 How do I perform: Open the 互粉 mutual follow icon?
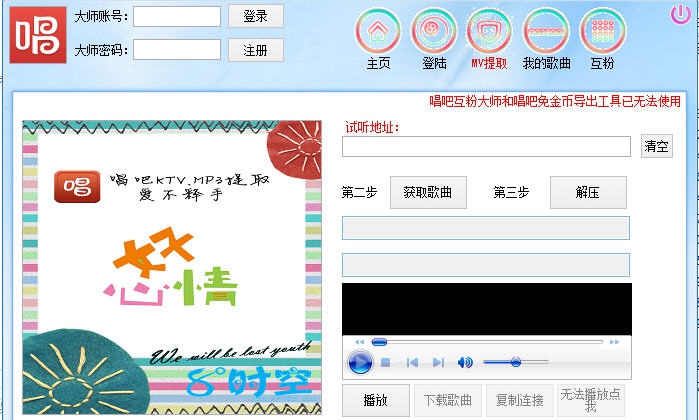[602, 31]
